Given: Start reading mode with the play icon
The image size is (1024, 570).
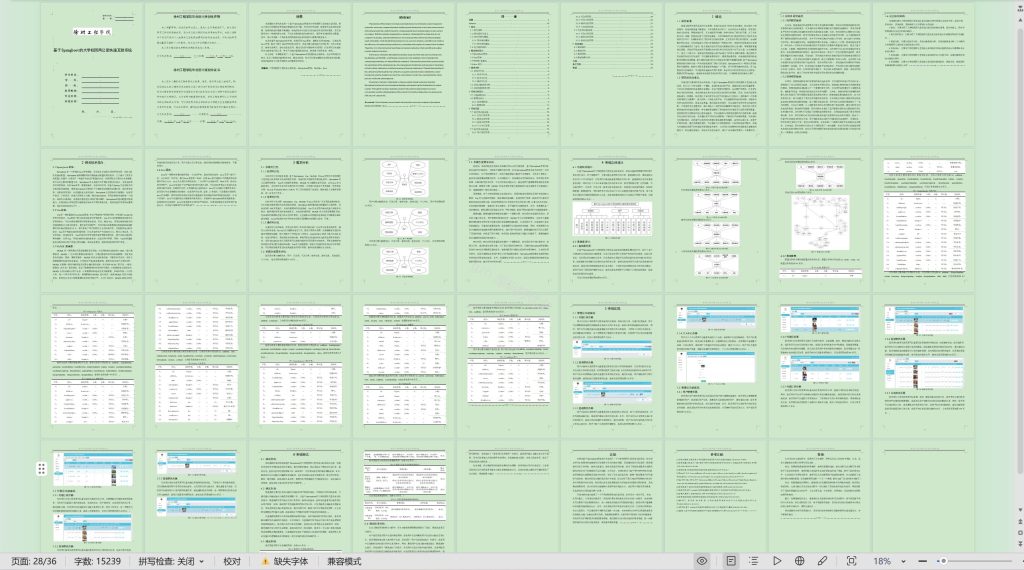Looking at the screenshot, I should [776, 561].
